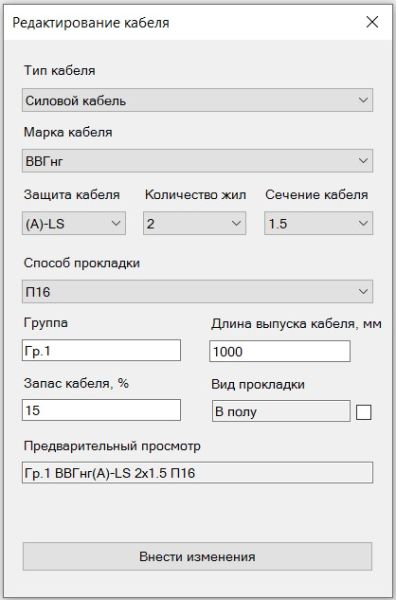Toggle the checkbox next to Вид прокладки

click(363, 412)
